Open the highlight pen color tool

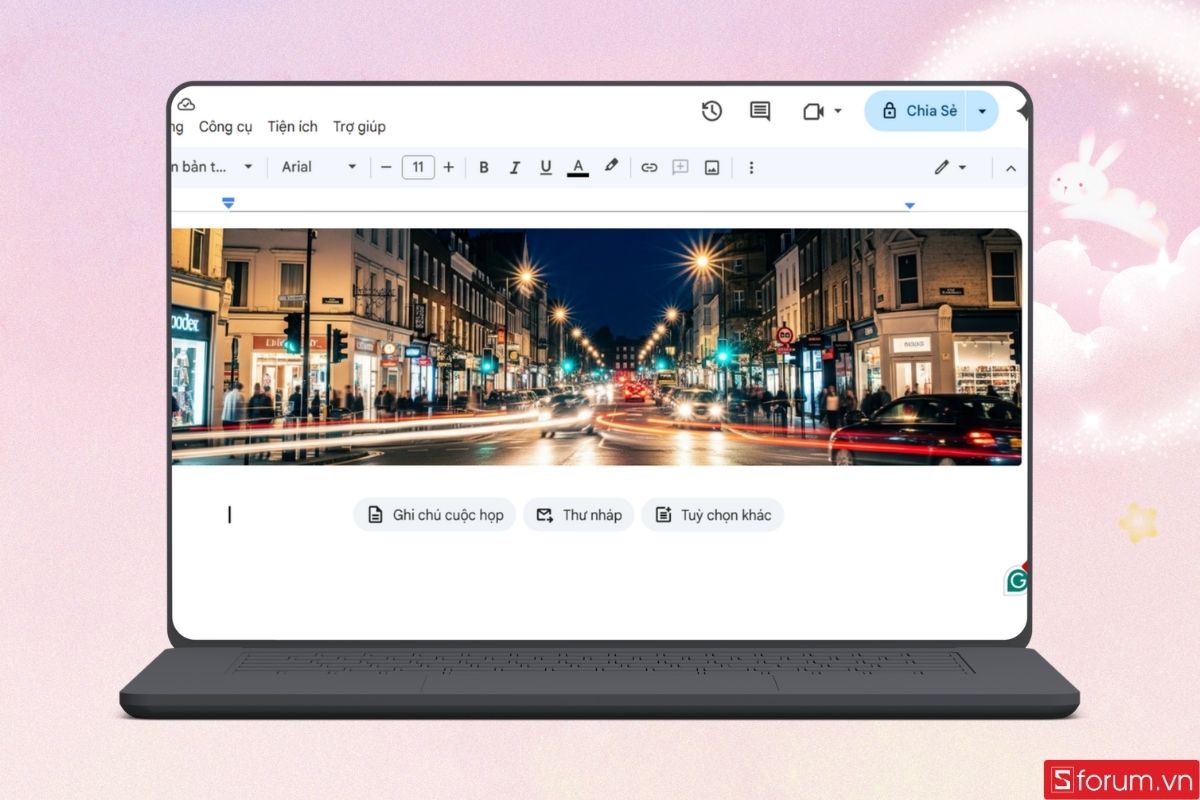611,167
